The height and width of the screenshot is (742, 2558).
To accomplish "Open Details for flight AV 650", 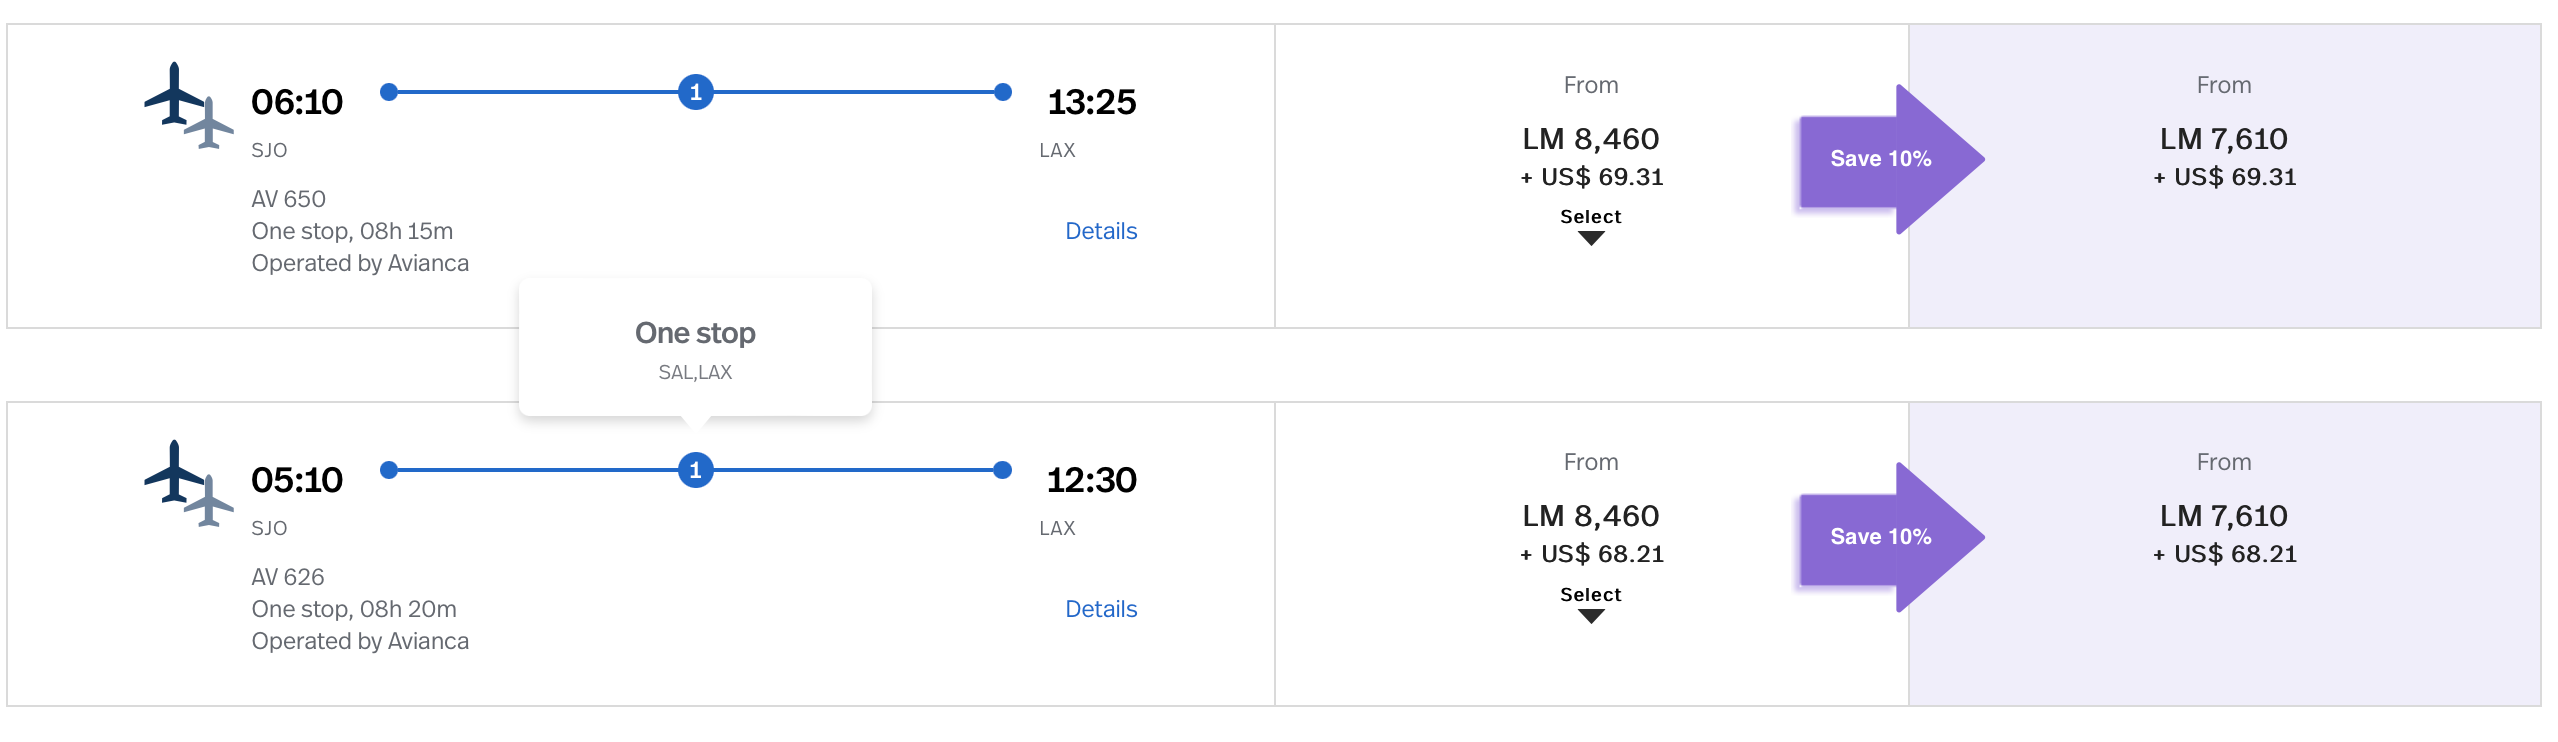I will tap(1100, 231).
